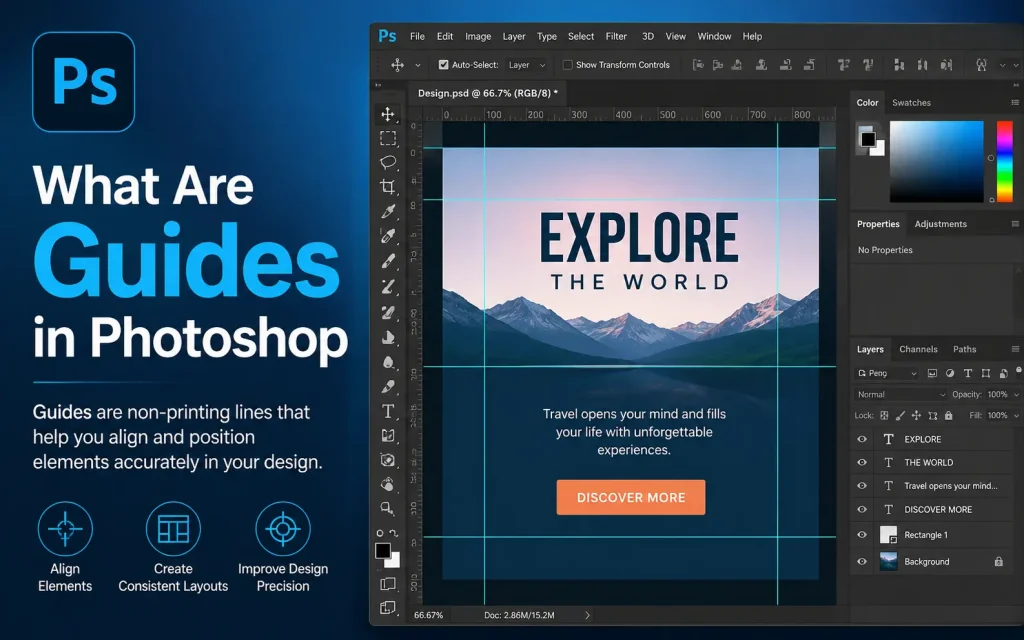Click the padlock on the Background layer
The width and height of the screenshot is (1024, 640).
999,561
